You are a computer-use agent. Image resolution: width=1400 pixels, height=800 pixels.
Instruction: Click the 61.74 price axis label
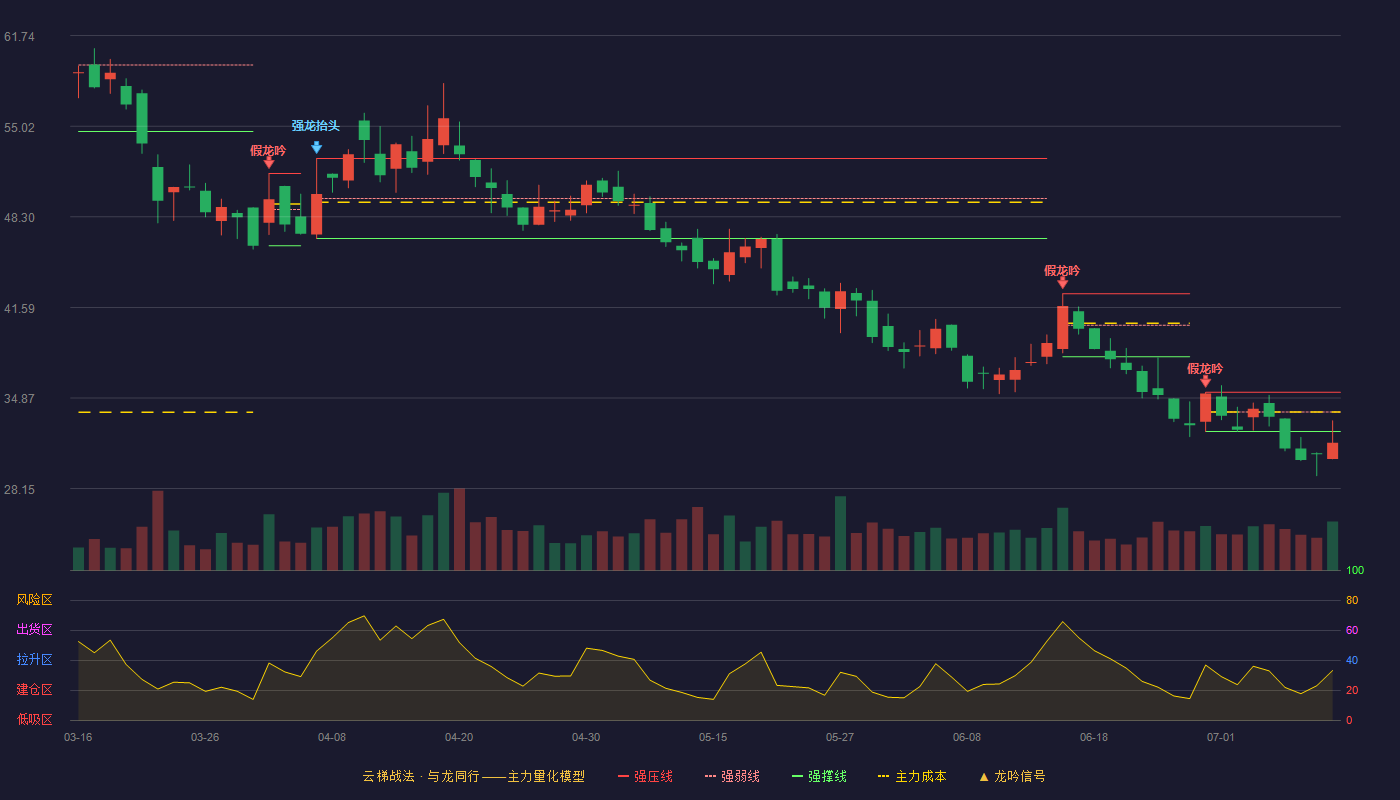(x=19, y=37)
